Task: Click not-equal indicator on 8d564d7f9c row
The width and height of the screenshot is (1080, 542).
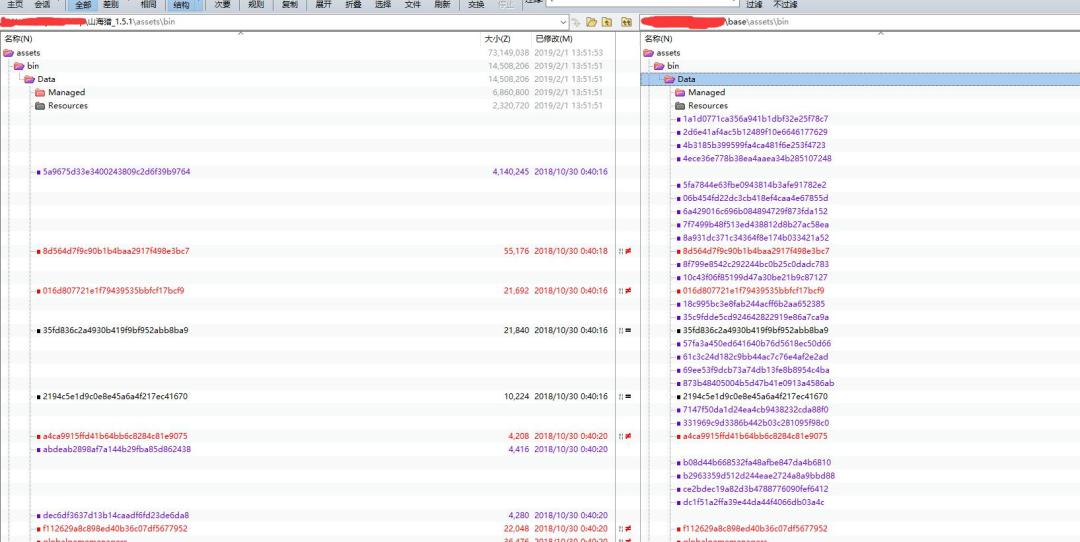Action: pos(628,251)
